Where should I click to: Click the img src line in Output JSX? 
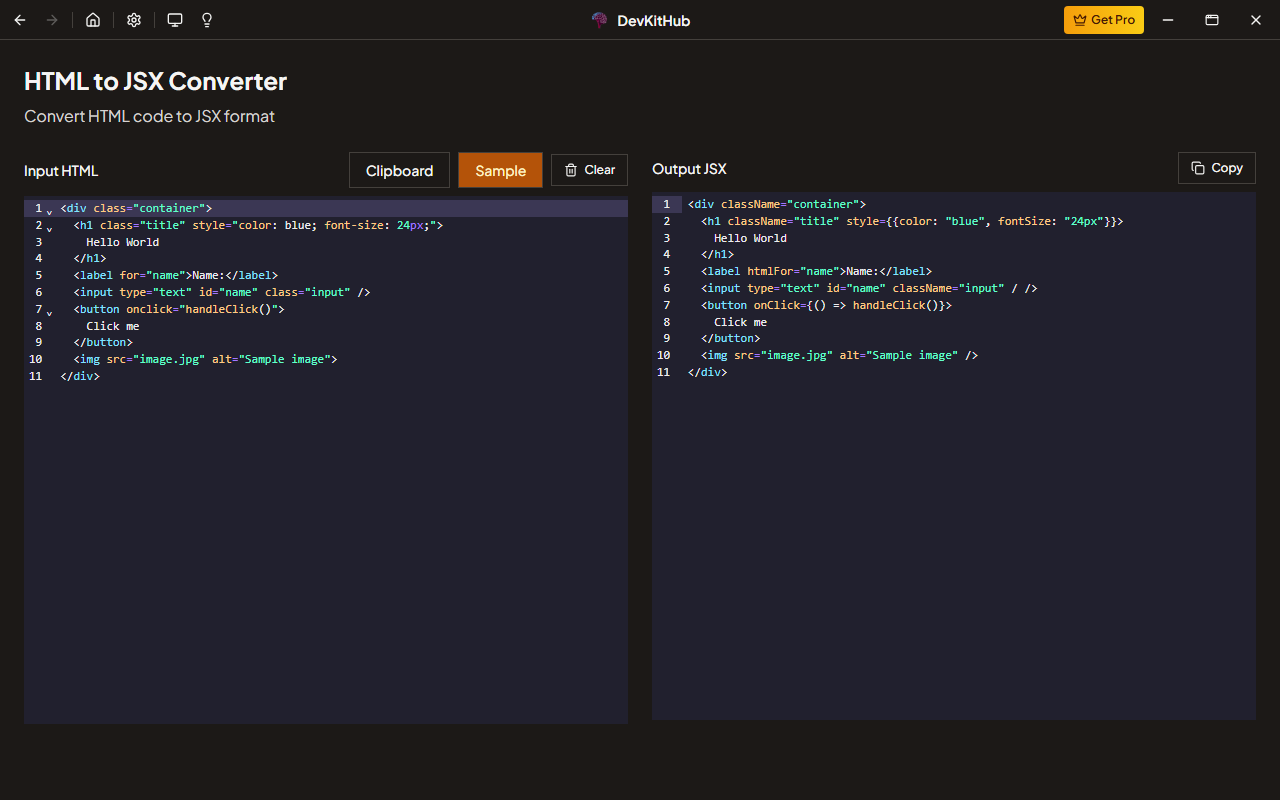839,355
